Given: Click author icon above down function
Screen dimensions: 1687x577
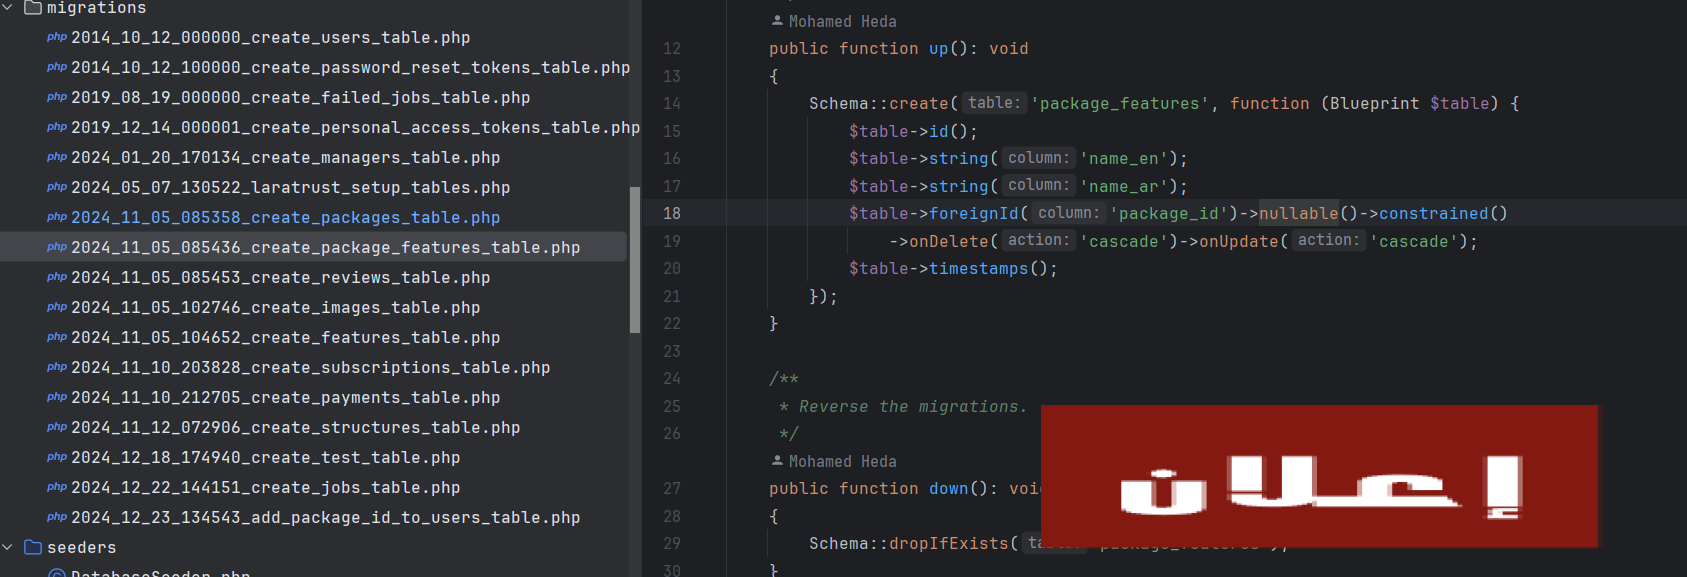Looking at the screenshot, I should [777, 461].
